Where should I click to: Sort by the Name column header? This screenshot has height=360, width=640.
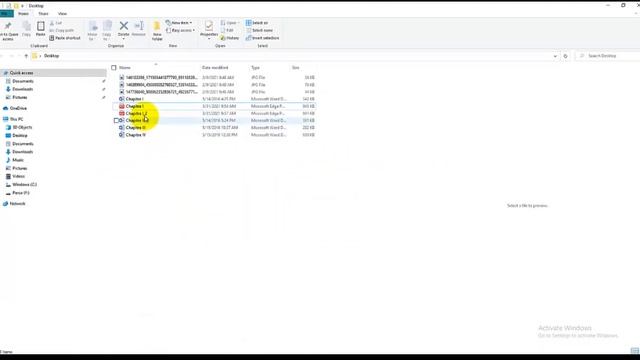125,68
